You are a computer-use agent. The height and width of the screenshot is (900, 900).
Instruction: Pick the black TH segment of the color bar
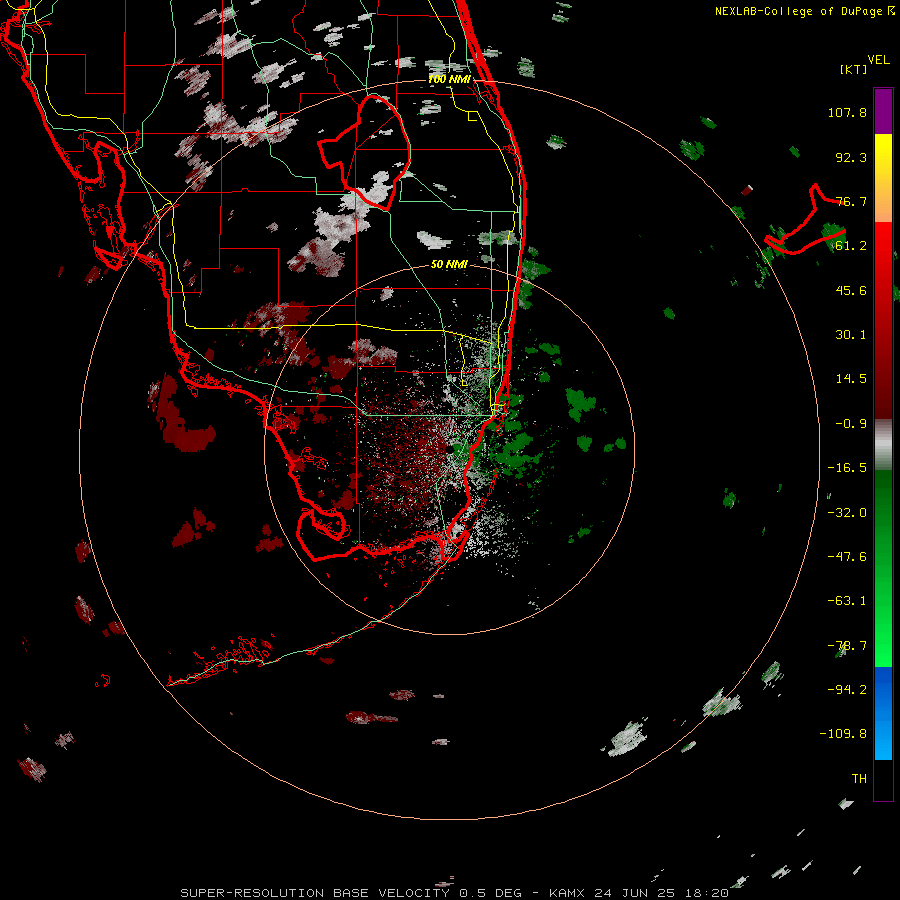[883, 780]
